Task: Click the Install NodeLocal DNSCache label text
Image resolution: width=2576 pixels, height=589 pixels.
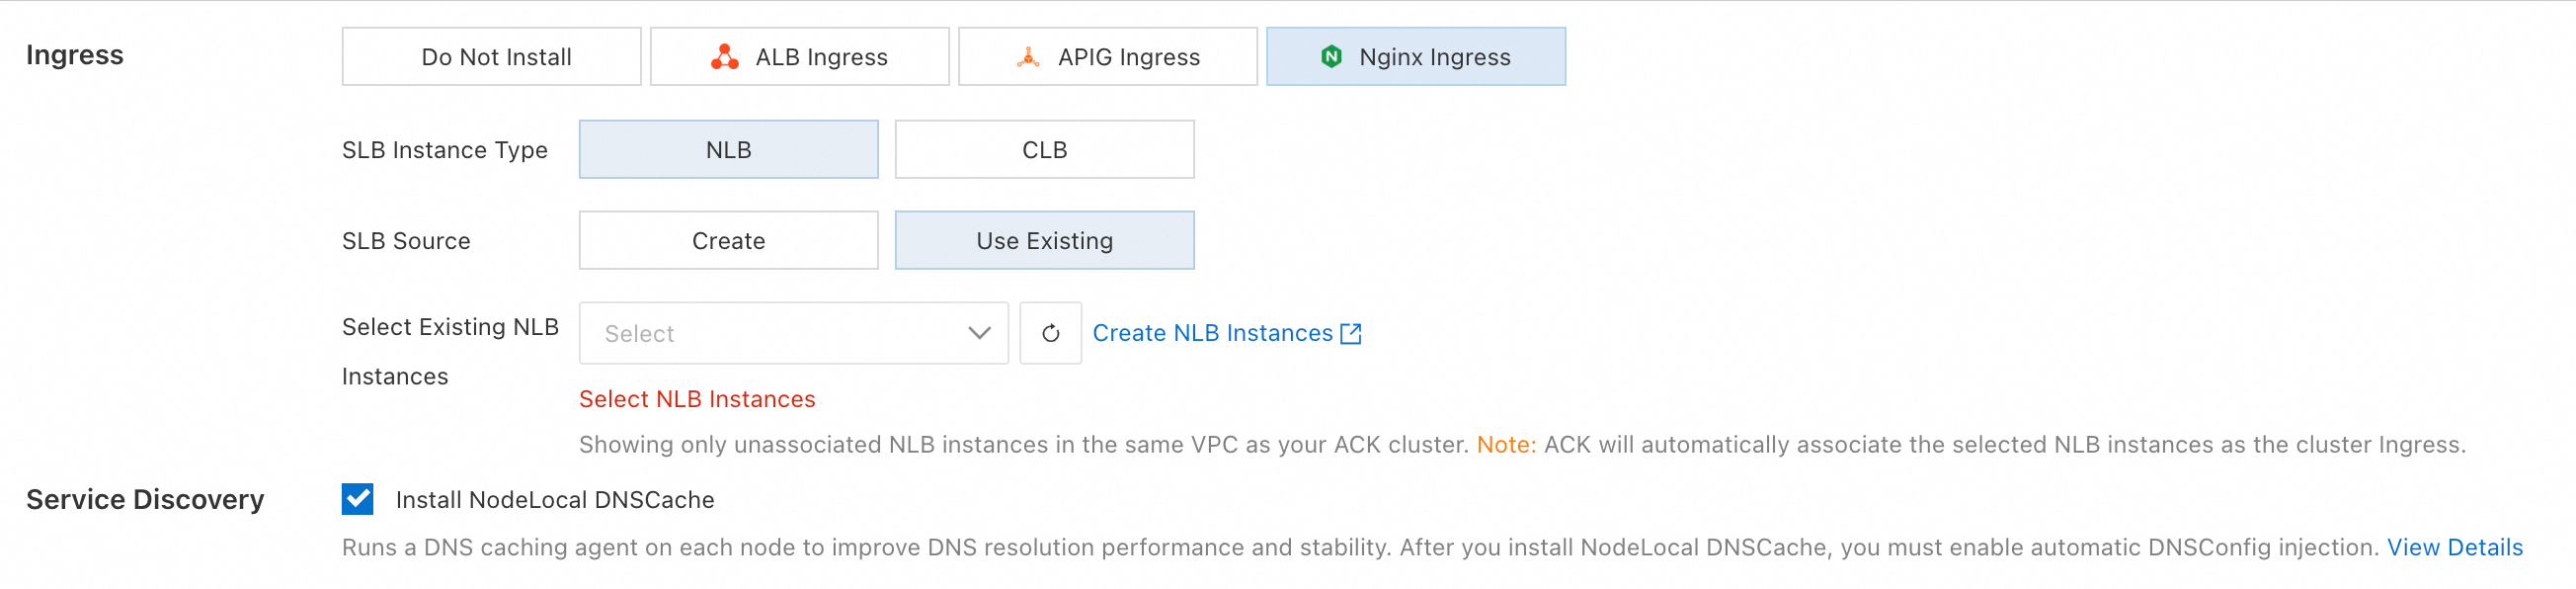Action: (x=555, y=500)
